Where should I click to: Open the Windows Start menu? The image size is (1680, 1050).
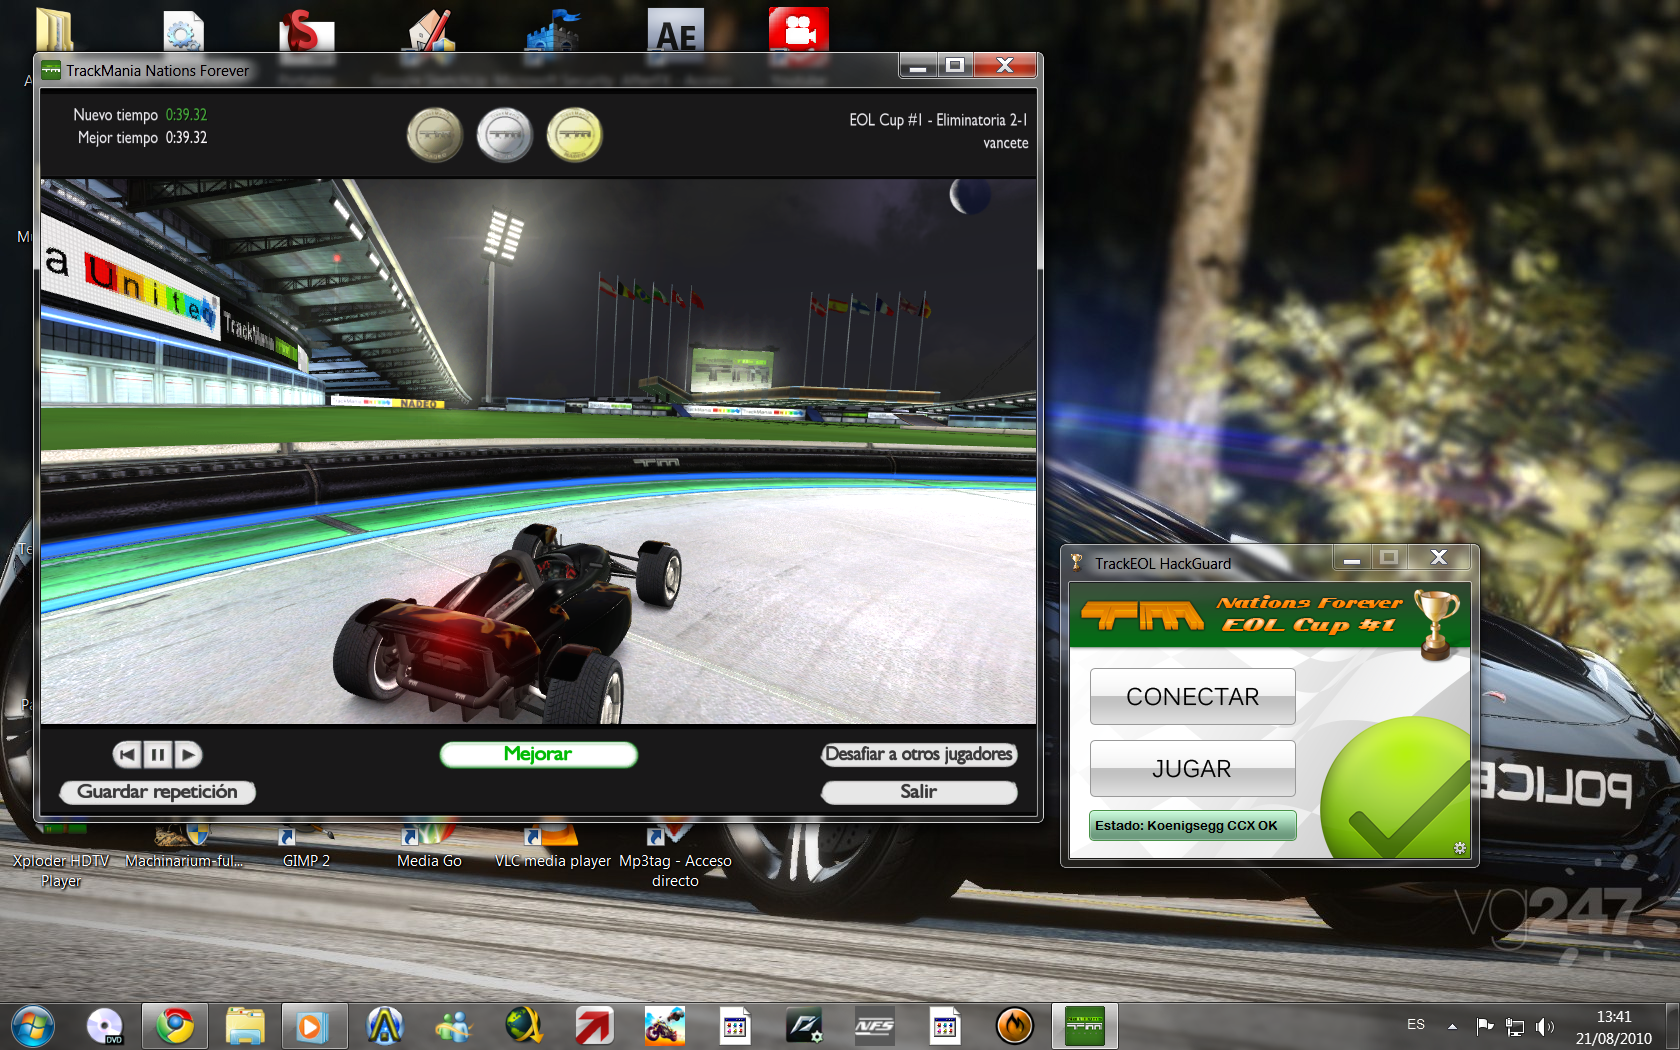32,1026
